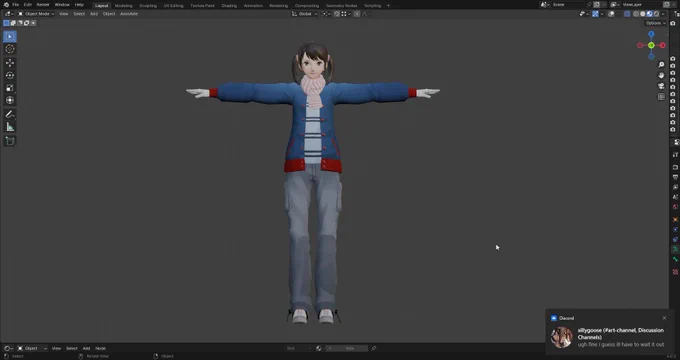
Task: Switch to the Sculpting workspace tab
Action: coord(148,6)
